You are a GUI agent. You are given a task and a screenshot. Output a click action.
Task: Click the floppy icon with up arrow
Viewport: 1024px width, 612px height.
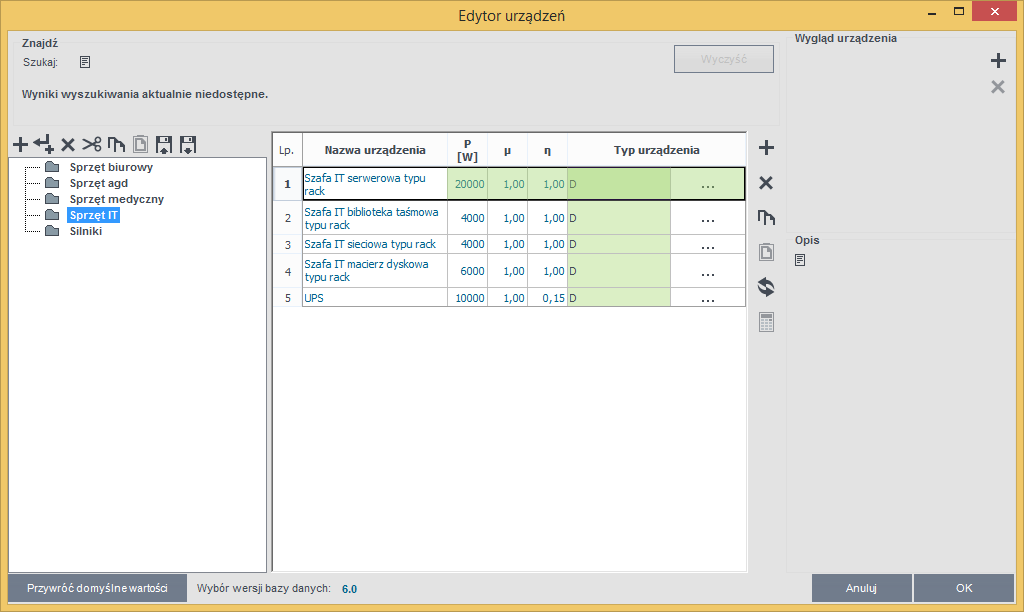[x=164, y=144]
